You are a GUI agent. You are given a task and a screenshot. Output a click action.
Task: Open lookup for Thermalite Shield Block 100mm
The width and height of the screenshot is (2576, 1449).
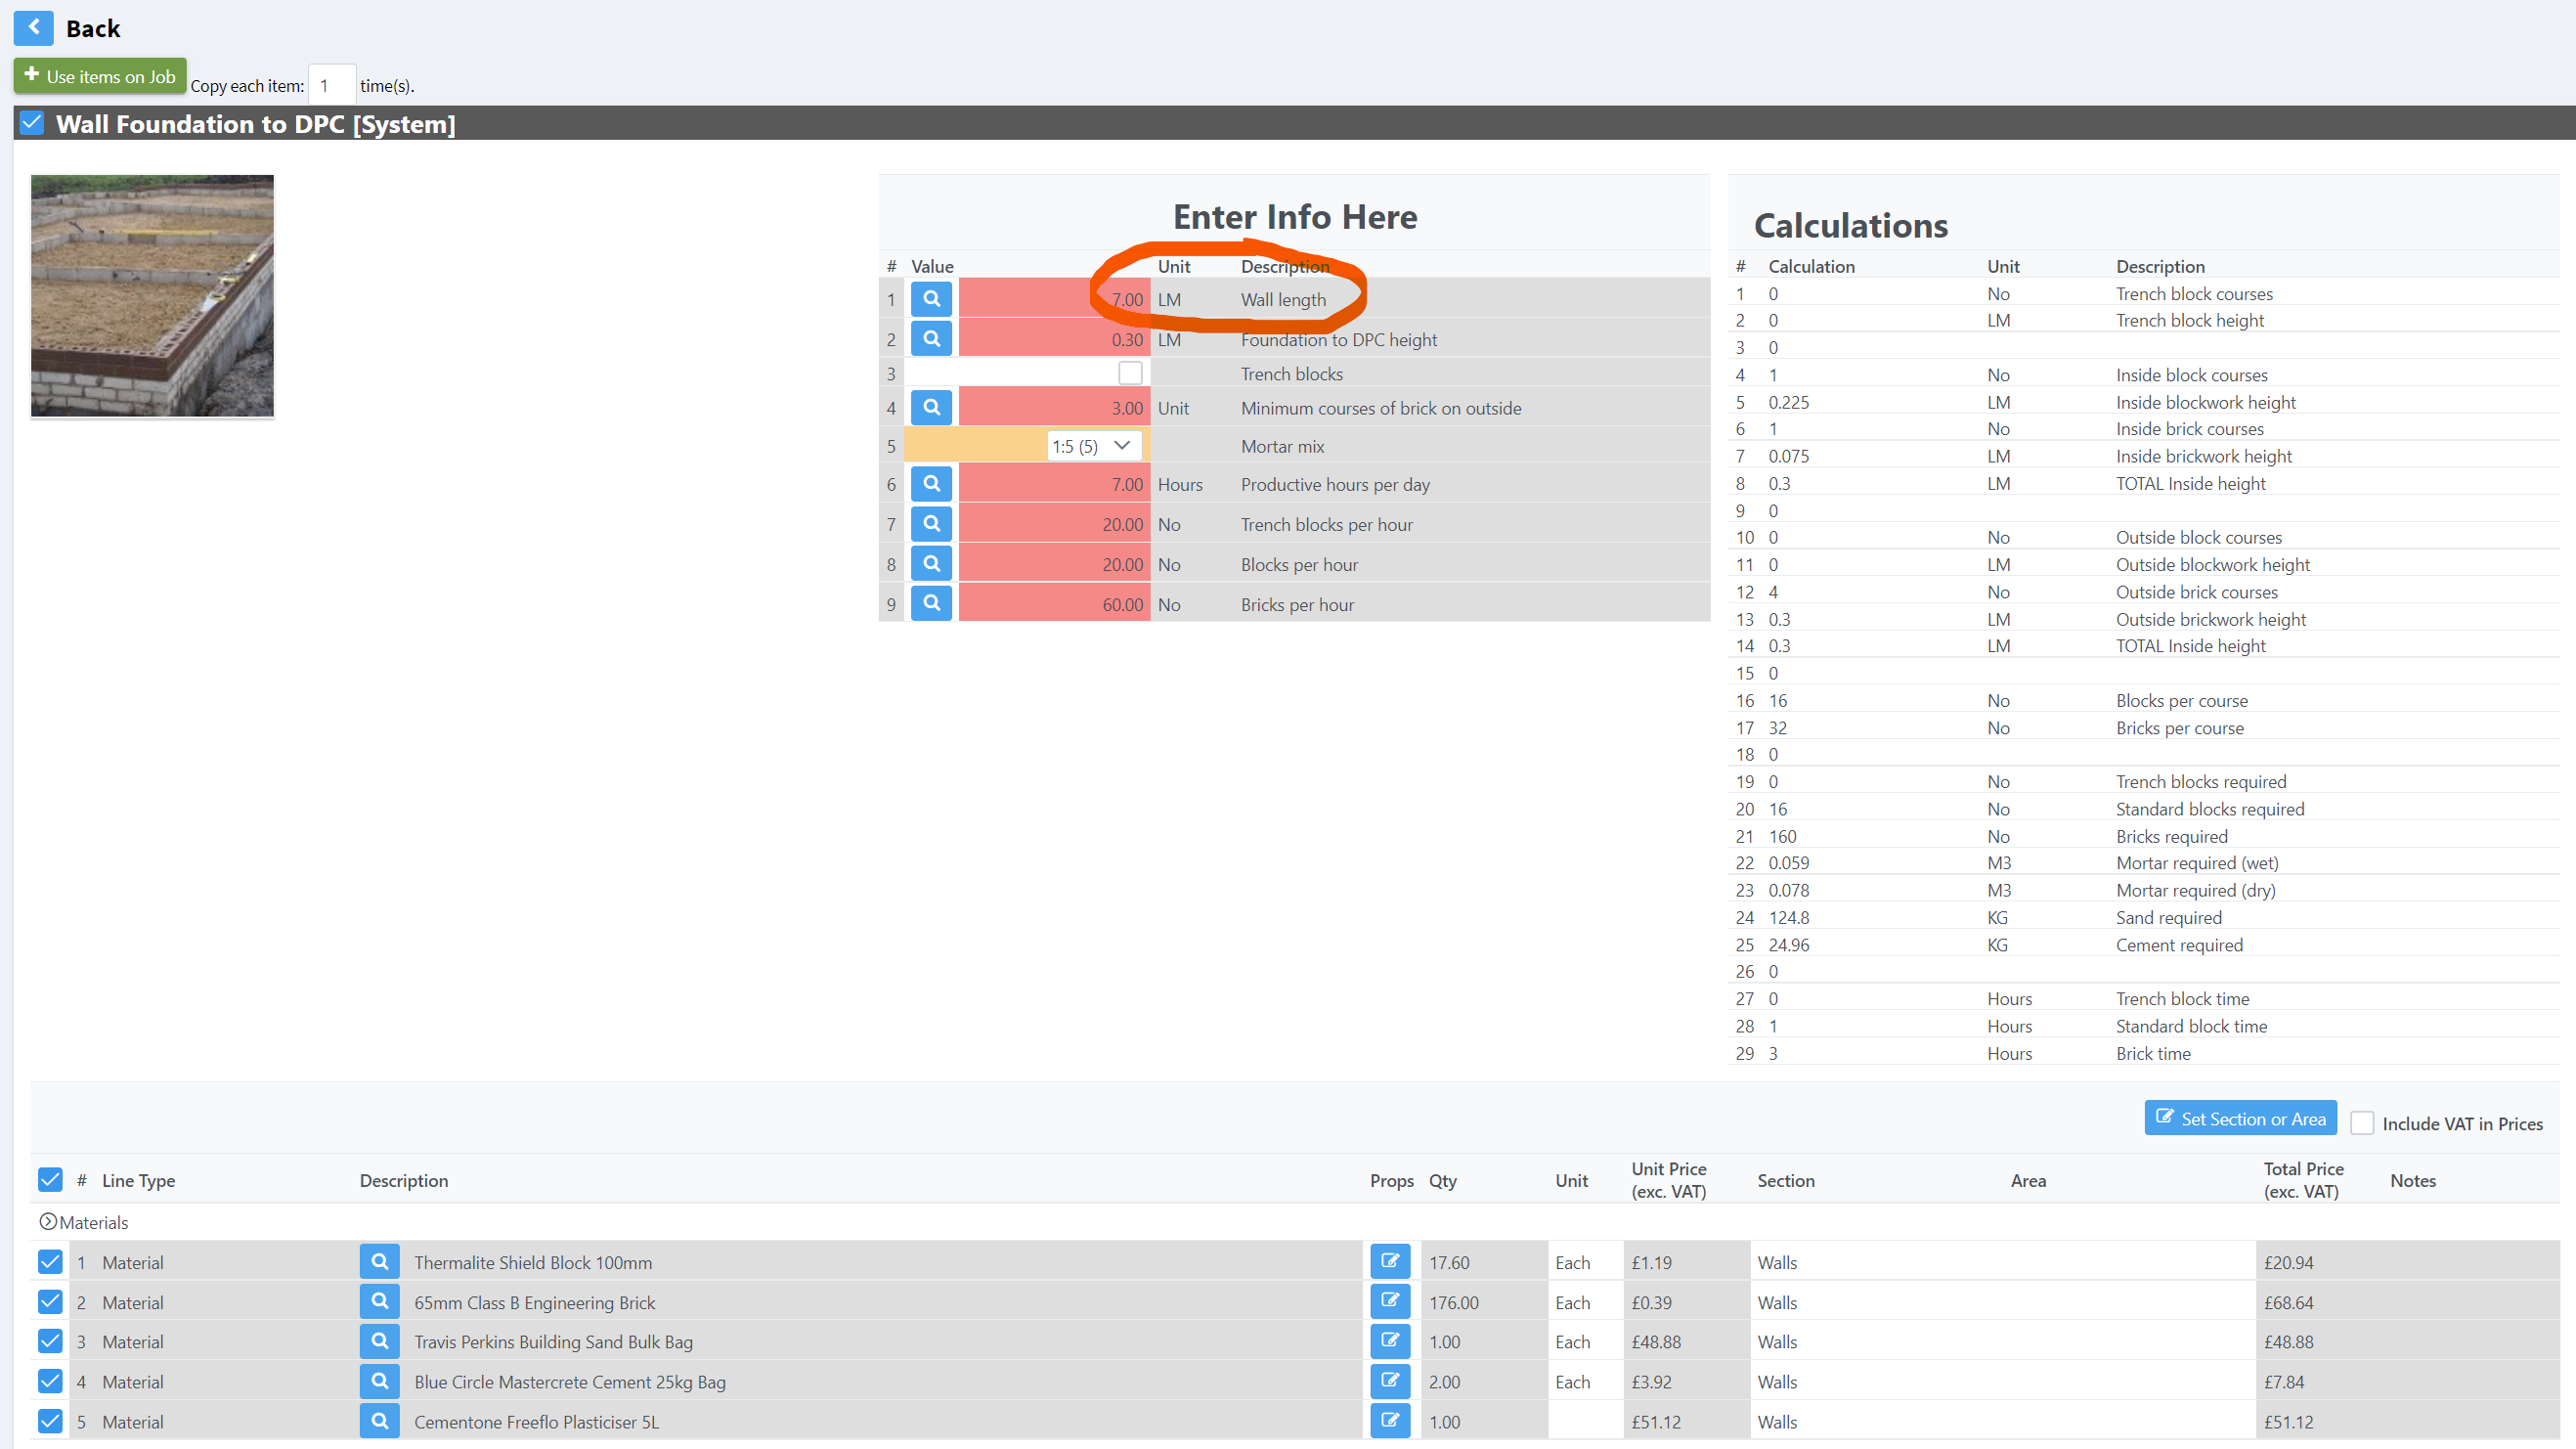[379, 1261]
